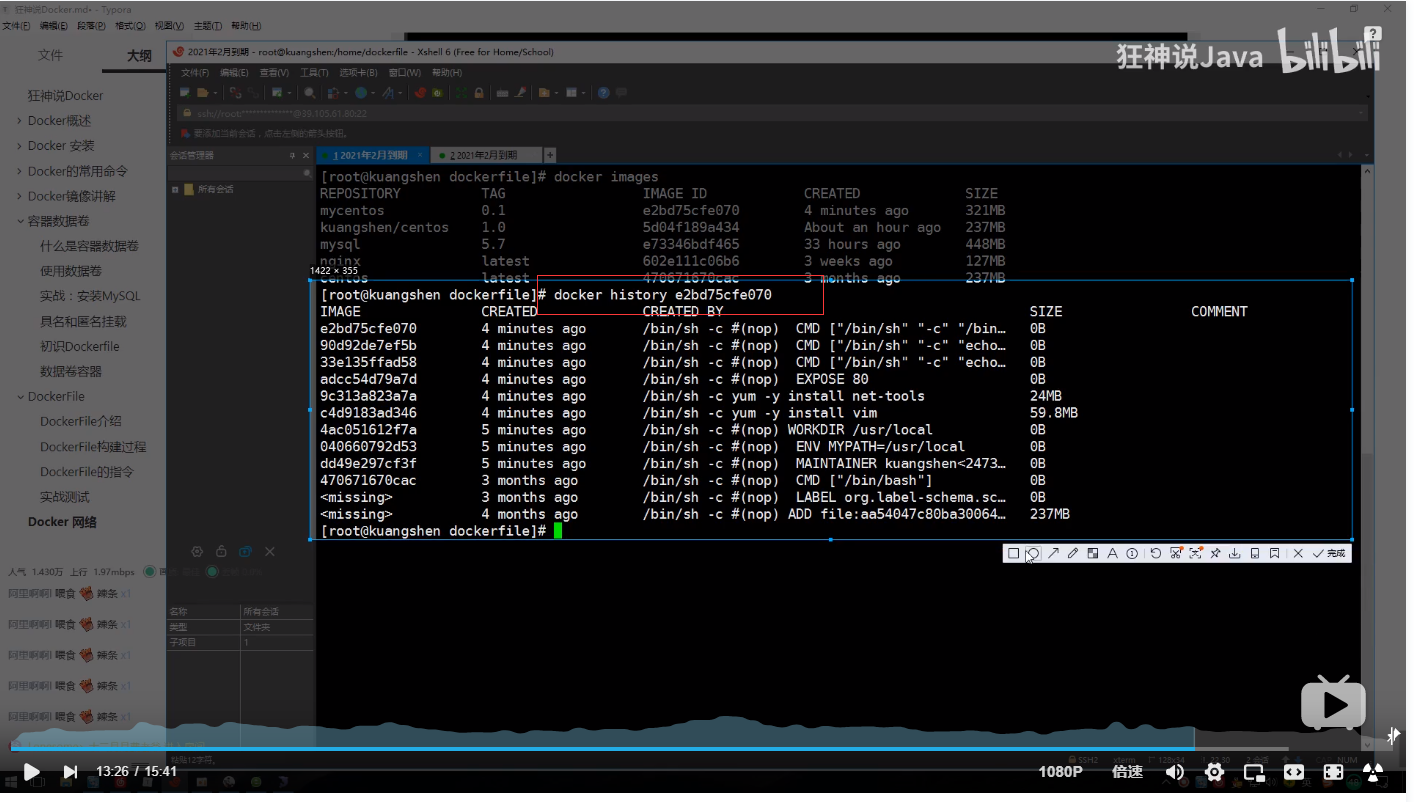The width and height of the screenshot is (1414, 802).
Task: Switch Typora sidebar to 大纲 tab
Action: pos(140,56)
